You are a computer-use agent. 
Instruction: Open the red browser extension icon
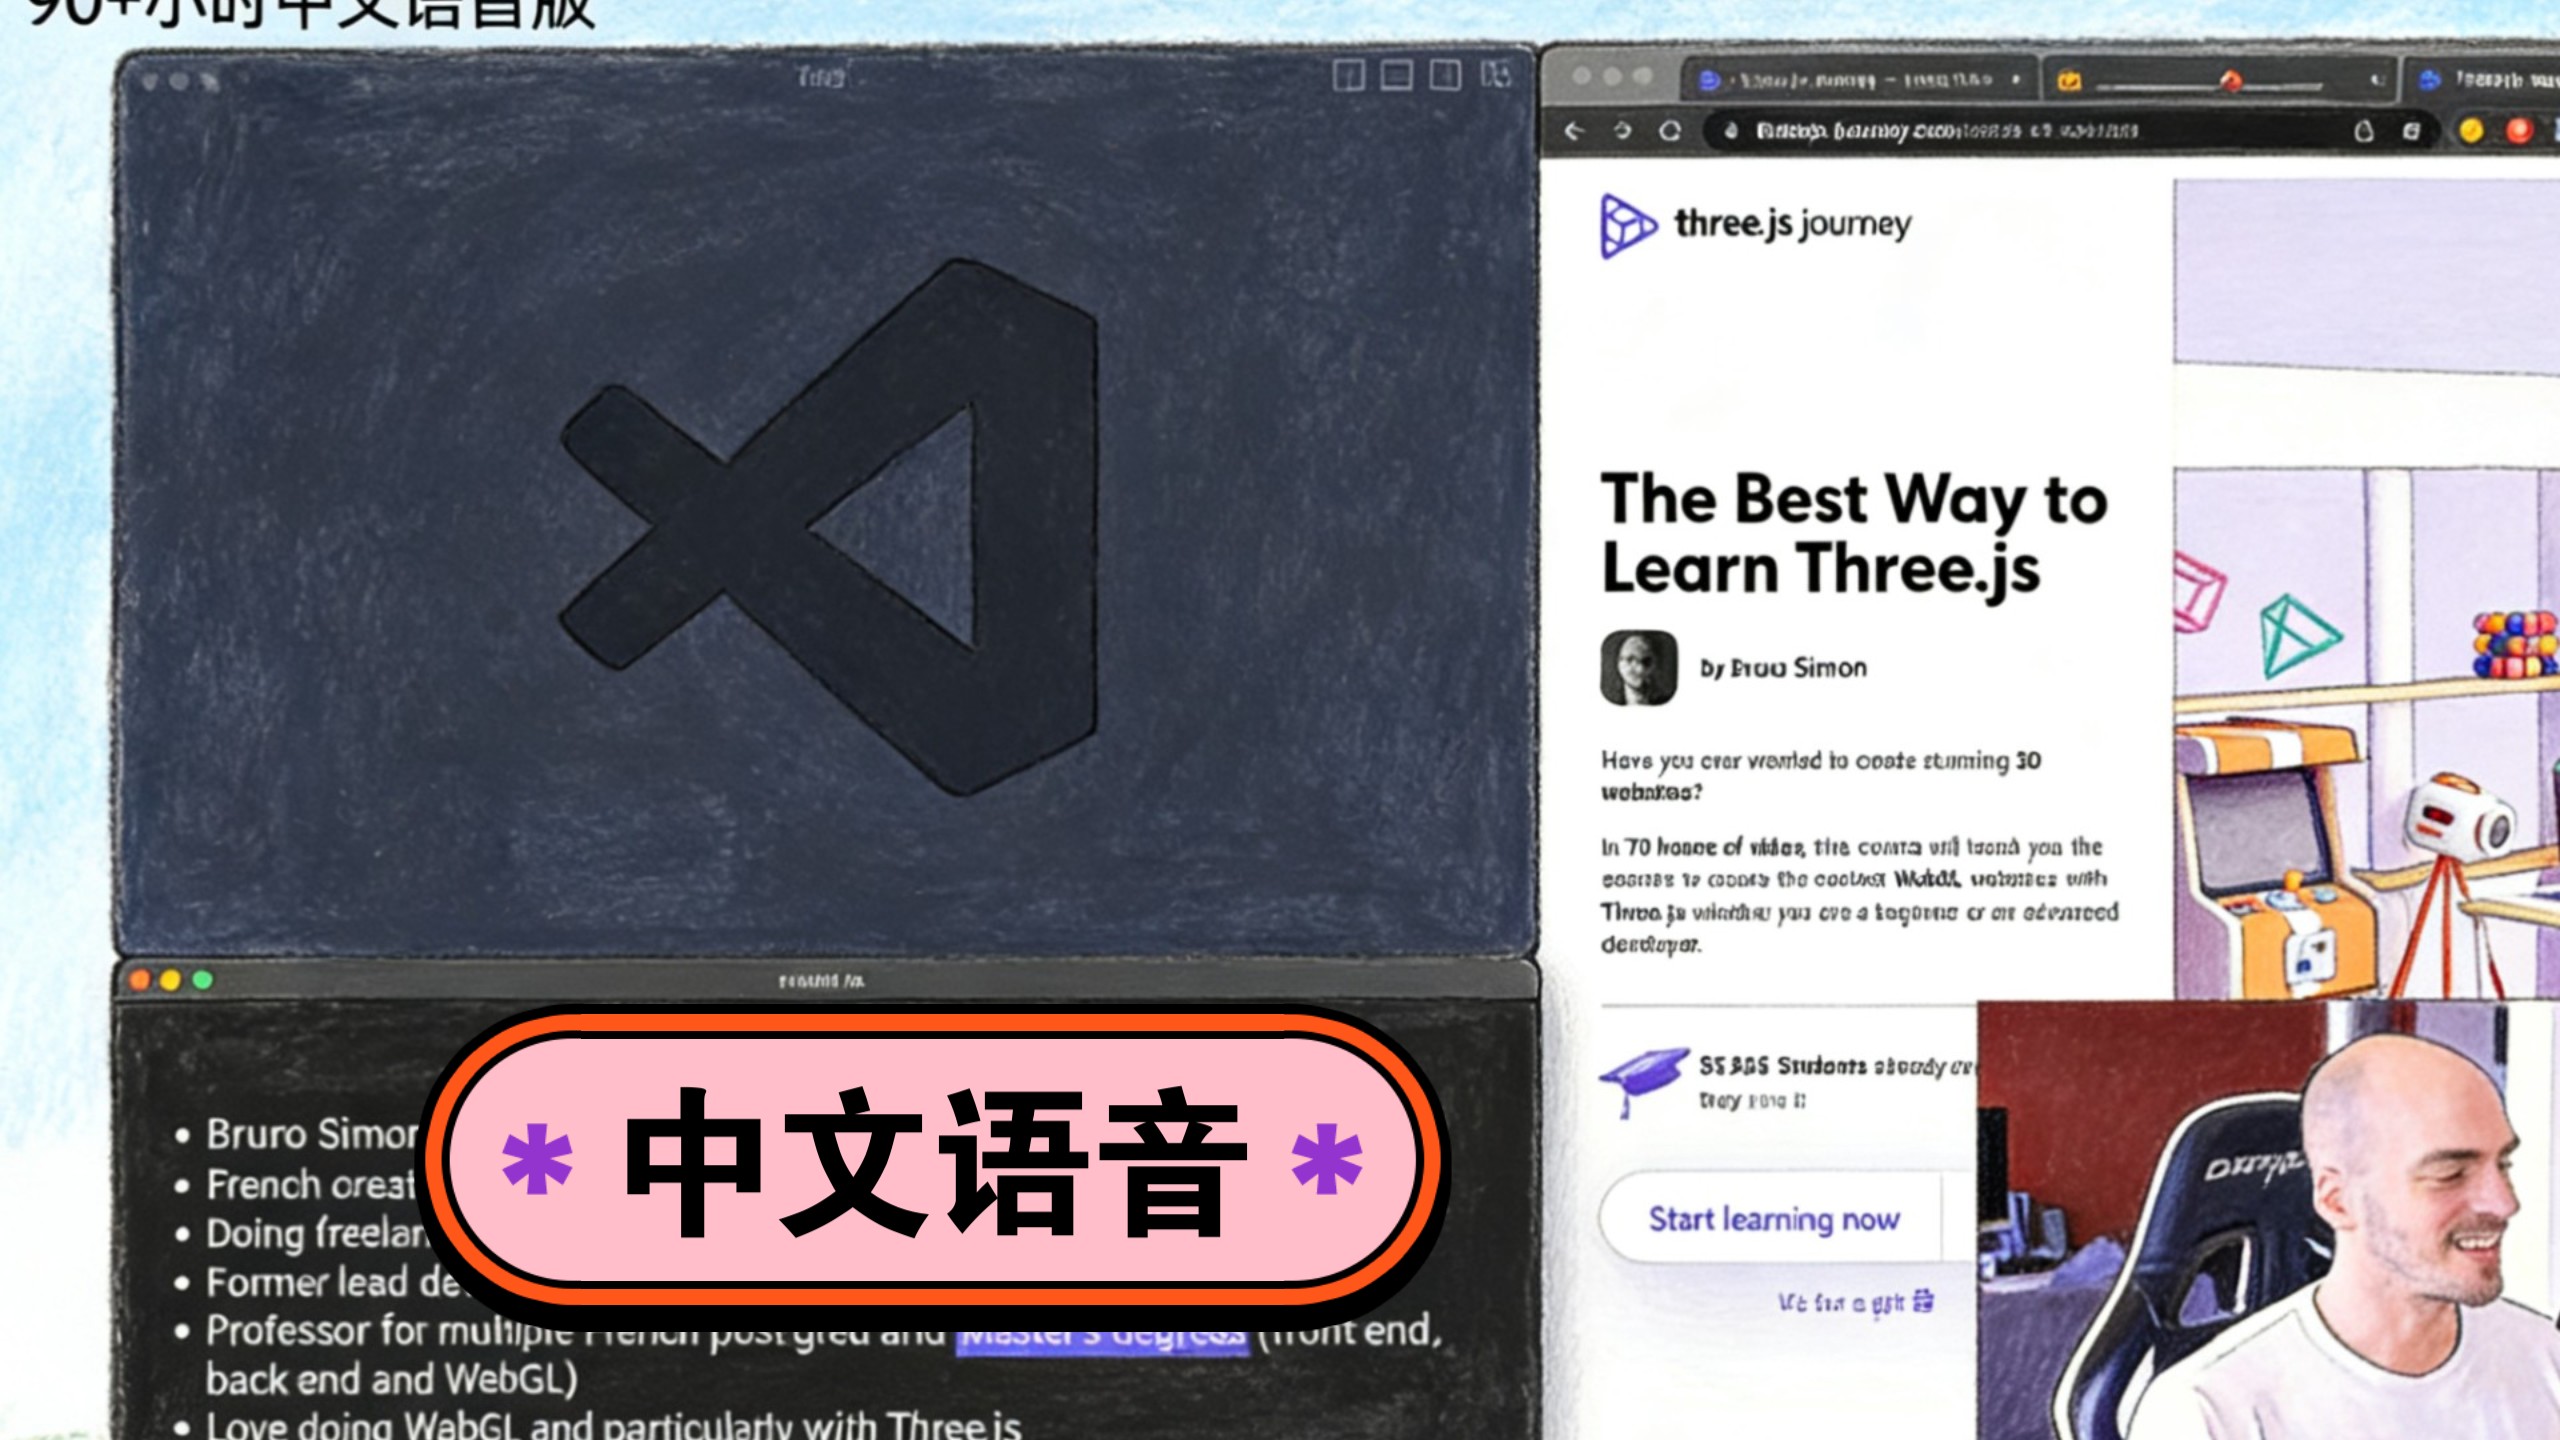[x=2519, y=131]
